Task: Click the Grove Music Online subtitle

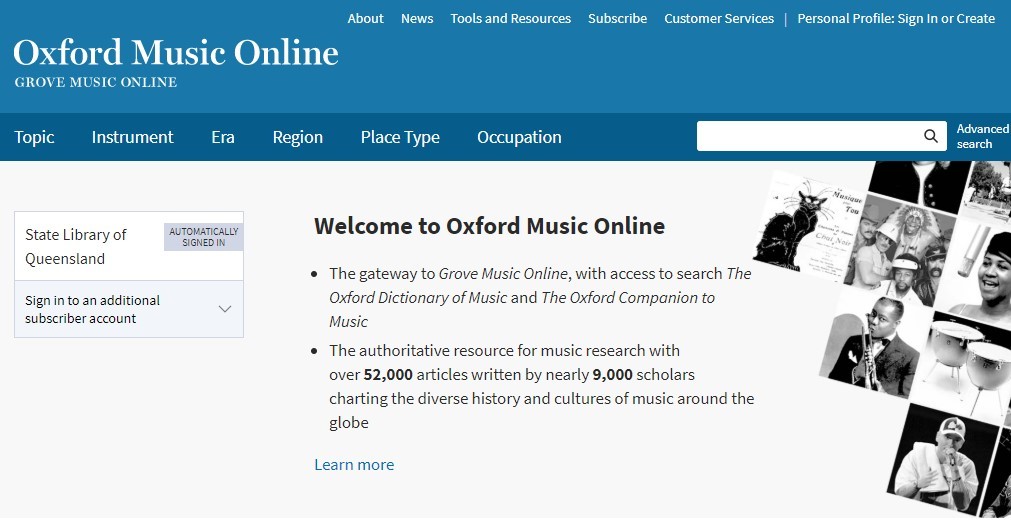Action: click(x=95, y=82)
